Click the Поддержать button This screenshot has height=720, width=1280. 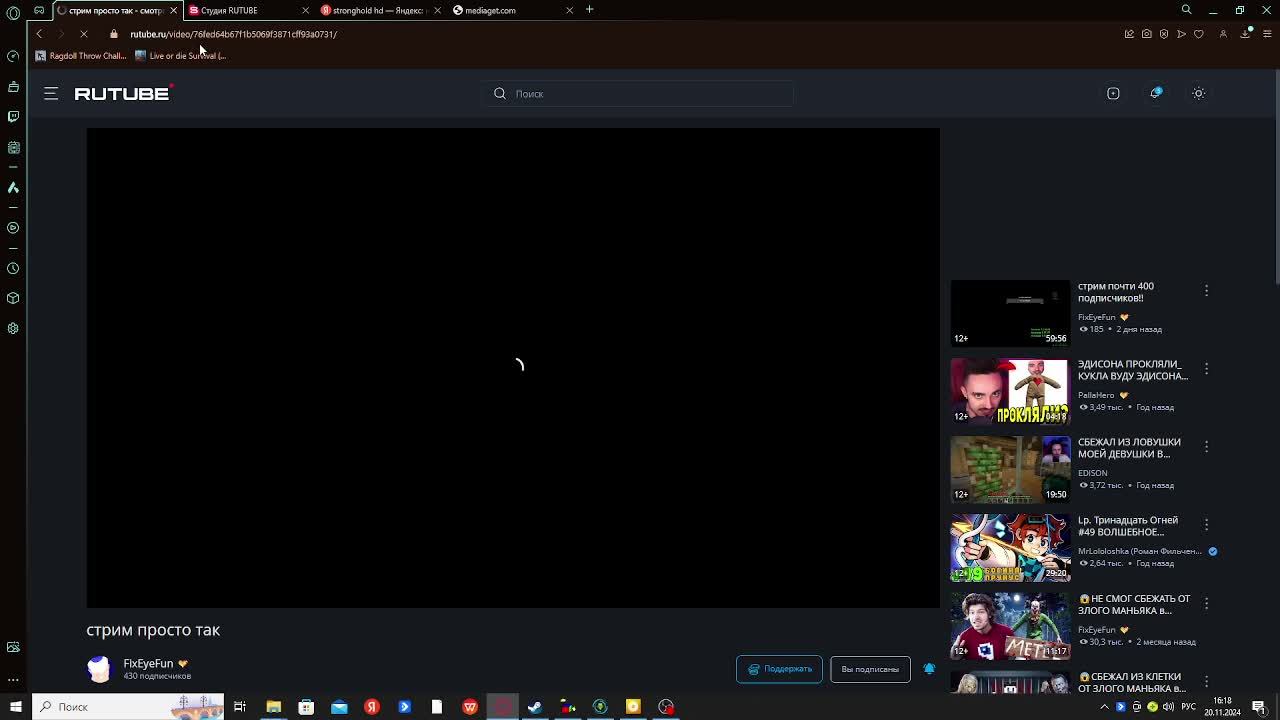779,669
